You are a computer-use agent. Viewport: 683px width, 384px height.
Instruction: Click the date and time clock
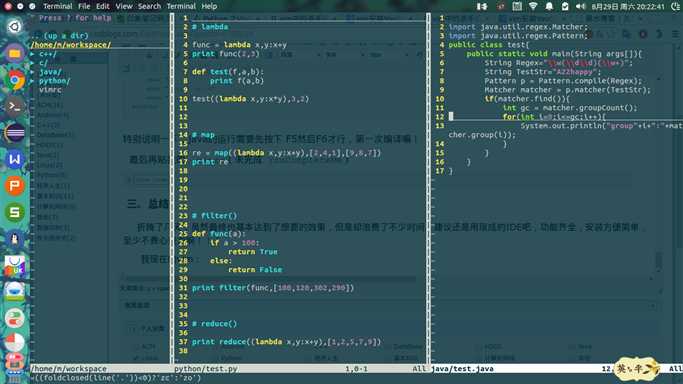click(x=628, y=7)
